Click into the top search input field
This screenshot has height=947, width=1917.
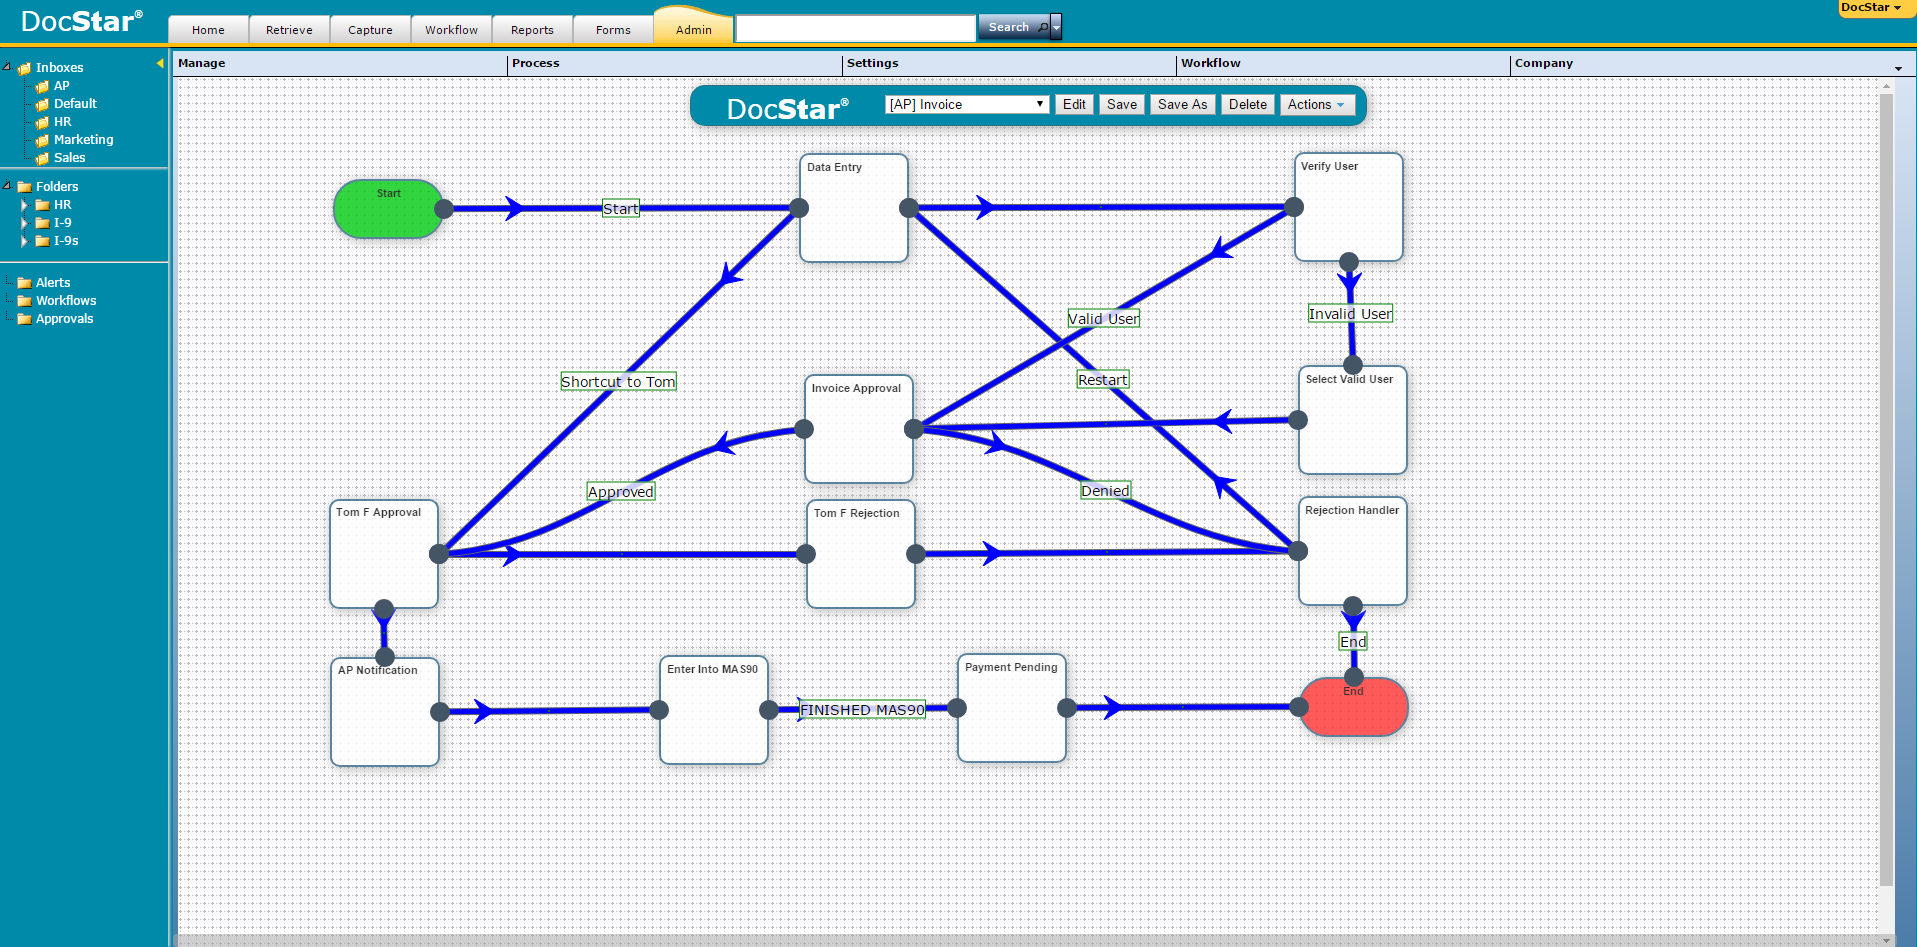(x=855, y=28)
